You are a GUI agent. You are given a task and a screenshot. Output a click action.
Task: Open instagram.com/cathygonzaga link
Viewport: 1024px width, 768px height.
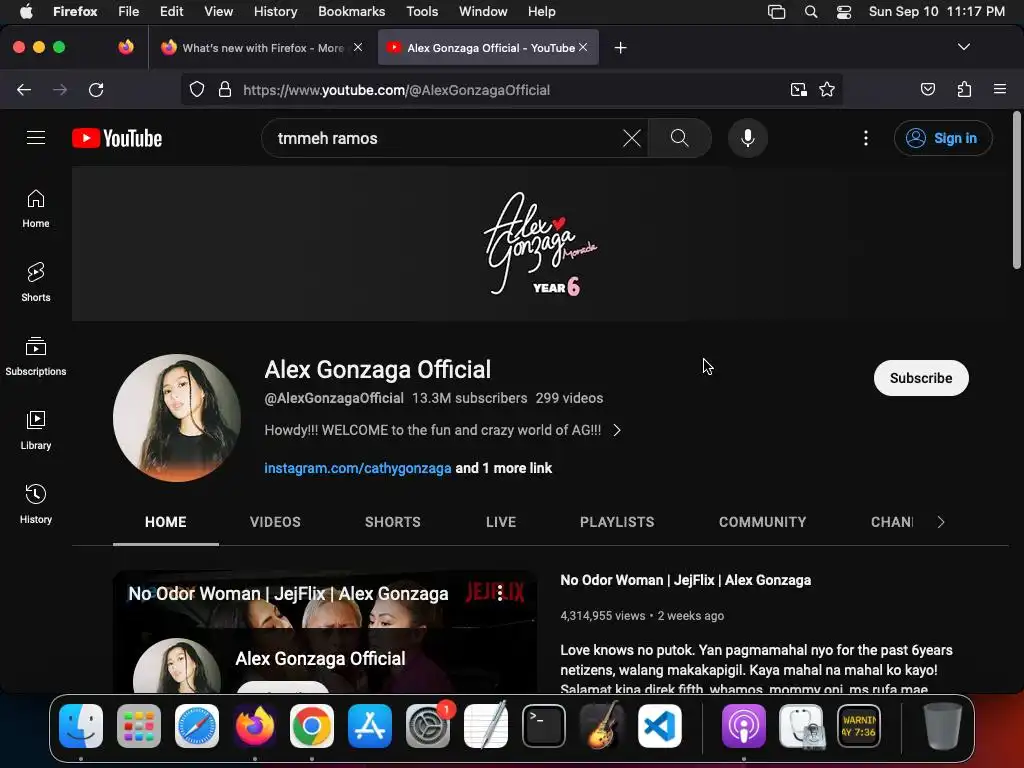(357, 468)
